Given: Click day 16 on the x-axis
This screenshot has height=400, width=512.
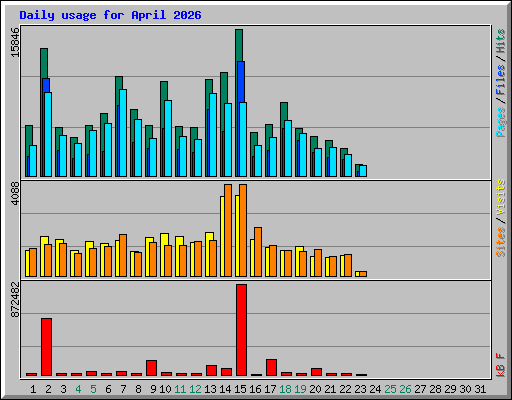Looking at the screenshot, I should coord(255,389).
